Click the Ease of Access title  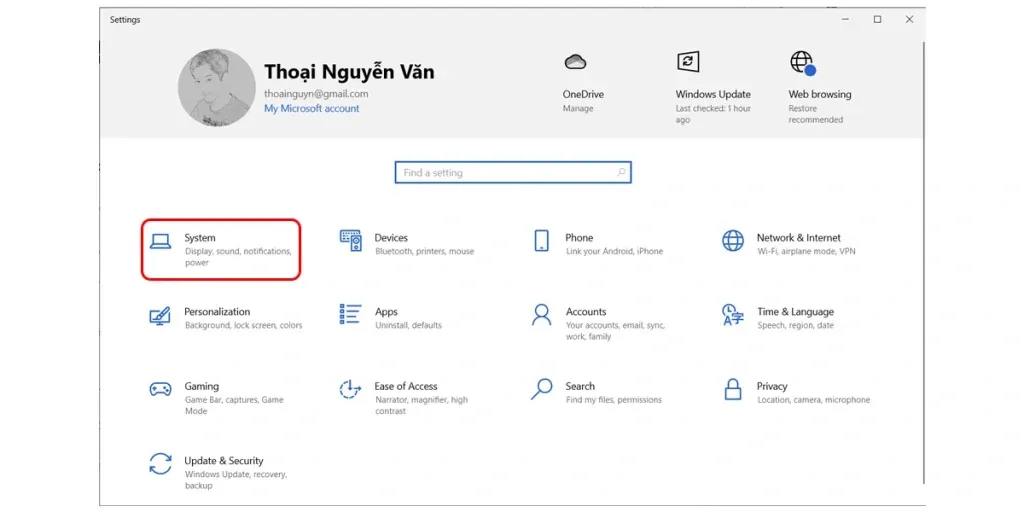406,386
